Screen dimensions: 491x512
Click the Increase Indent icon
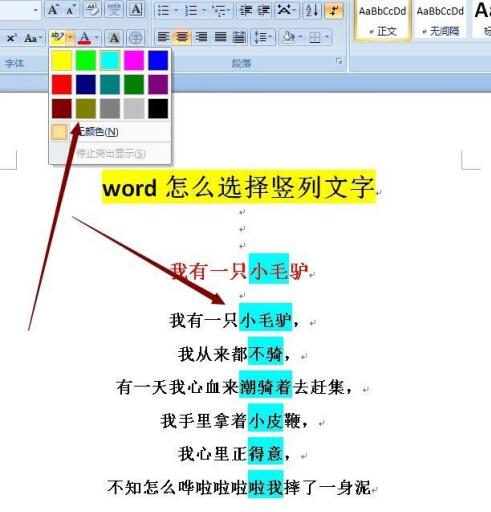(264, 10)
